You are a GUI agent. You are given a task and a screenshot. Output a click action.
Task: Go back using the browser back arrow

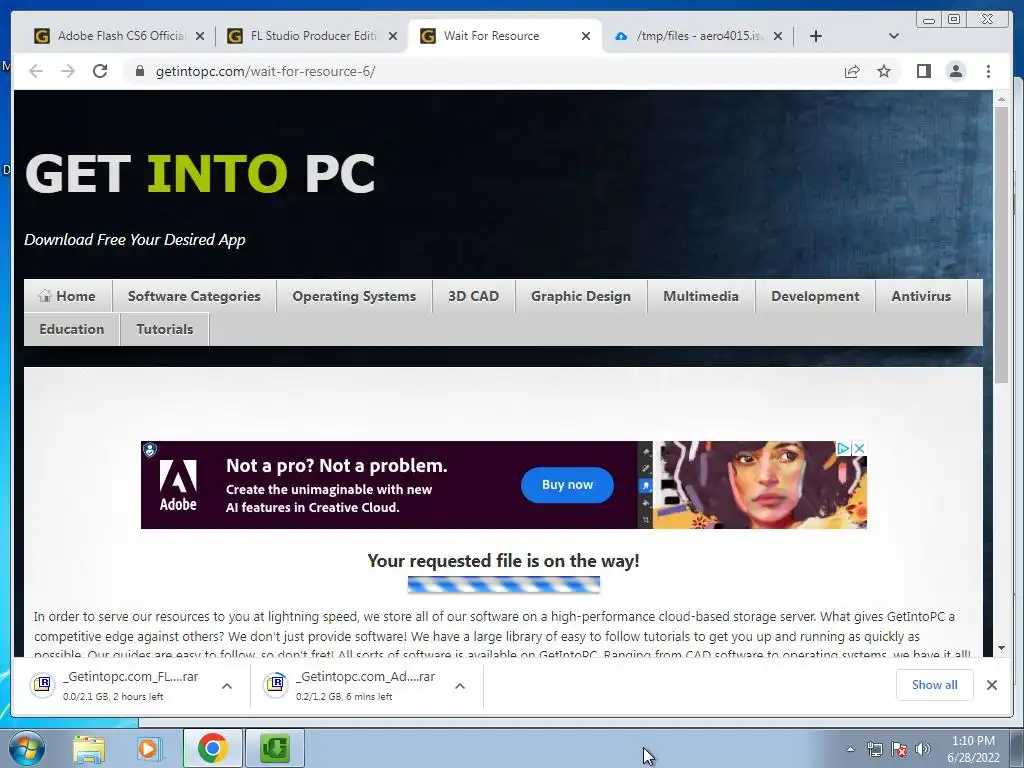(x=36, y=71)
